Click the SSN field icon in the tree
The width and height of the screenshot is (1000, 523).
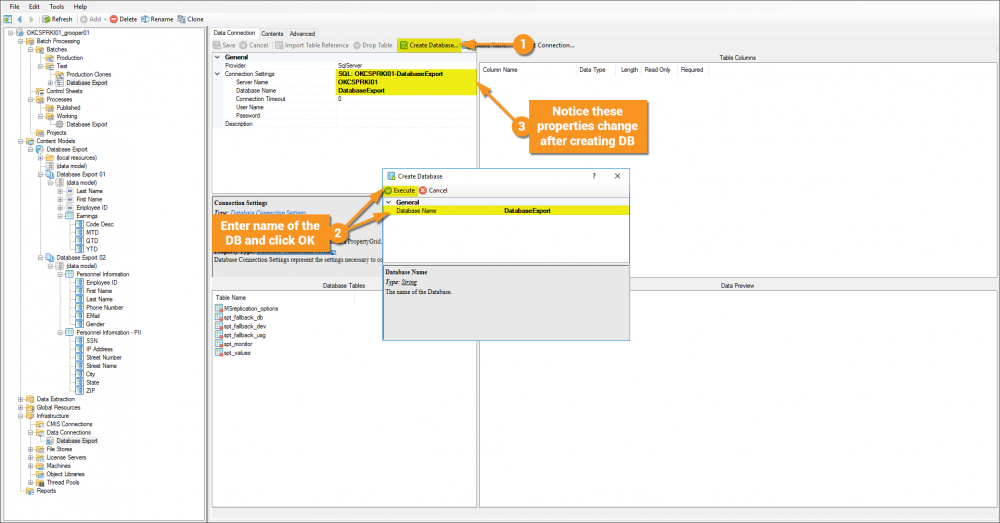80,341
